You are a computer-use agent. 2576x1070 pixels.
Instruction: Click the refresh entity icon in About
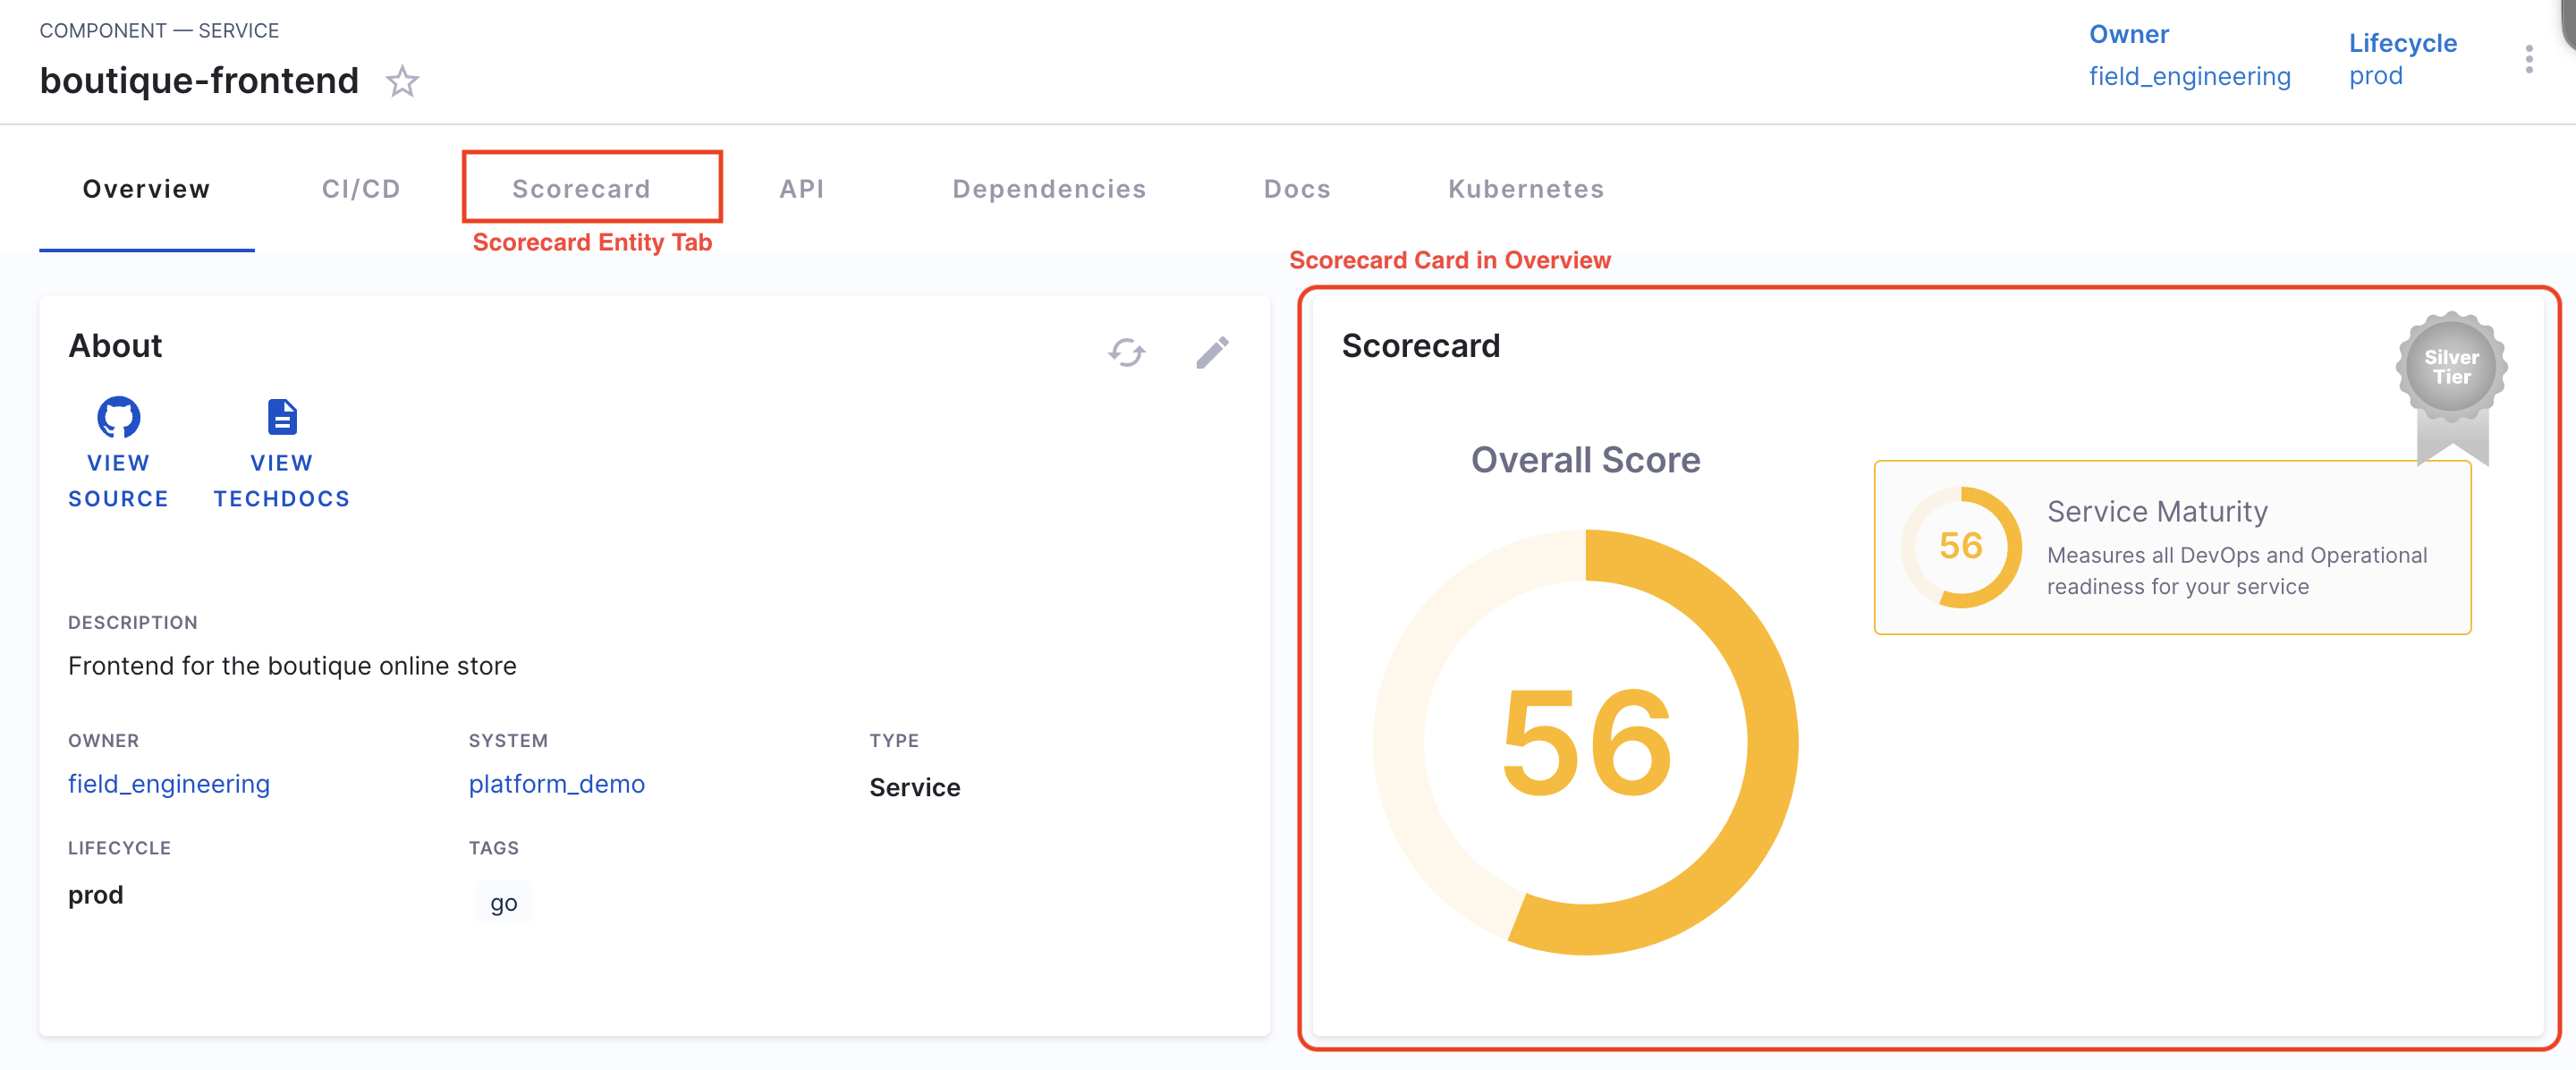click(1126, 352)
